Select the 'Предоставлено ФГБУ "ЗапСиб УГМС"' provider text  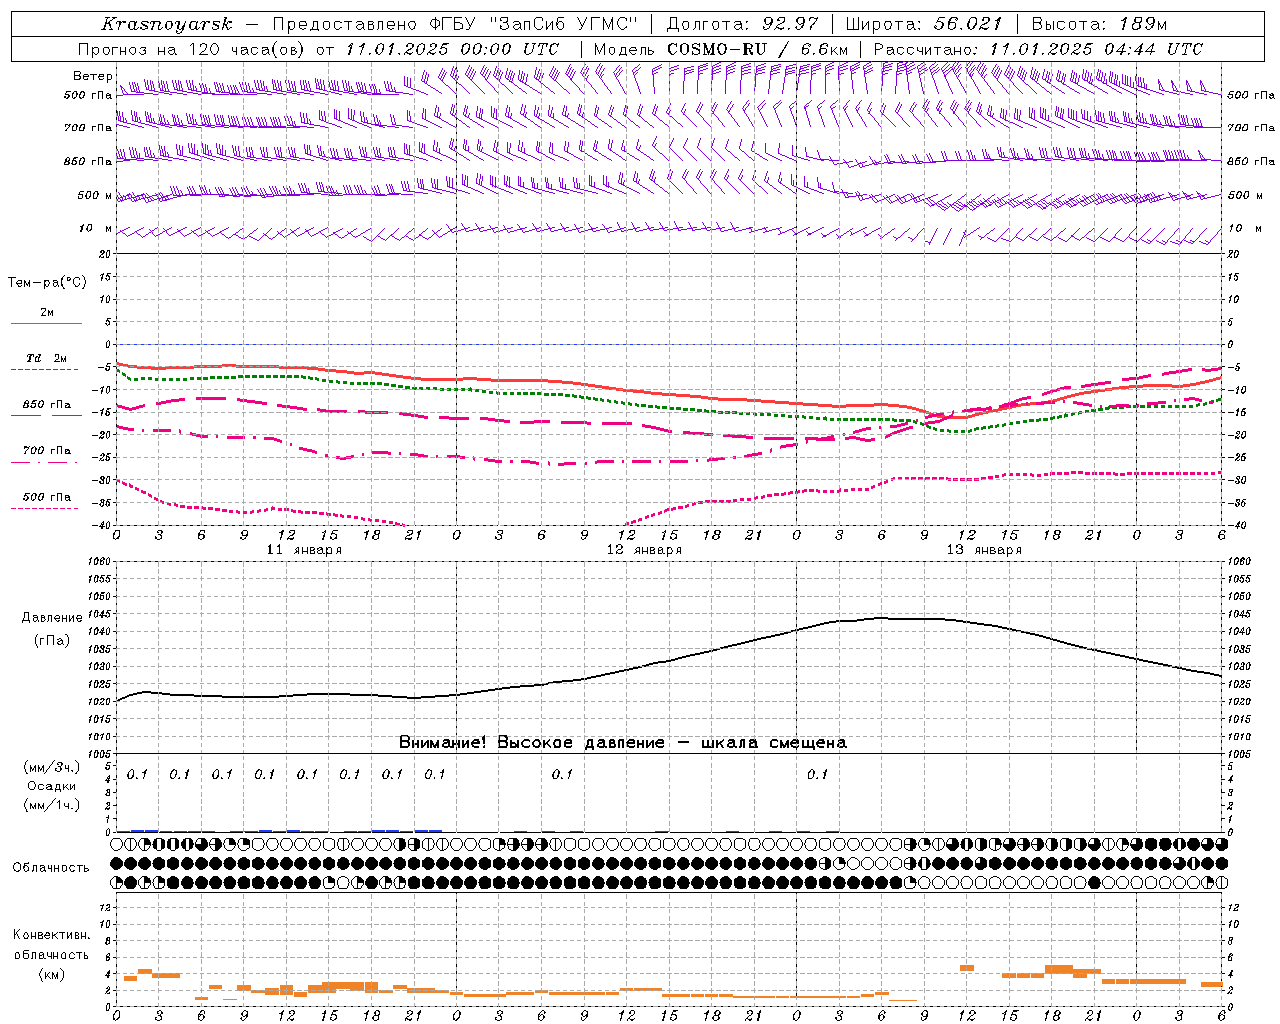(x=455, y=24)
